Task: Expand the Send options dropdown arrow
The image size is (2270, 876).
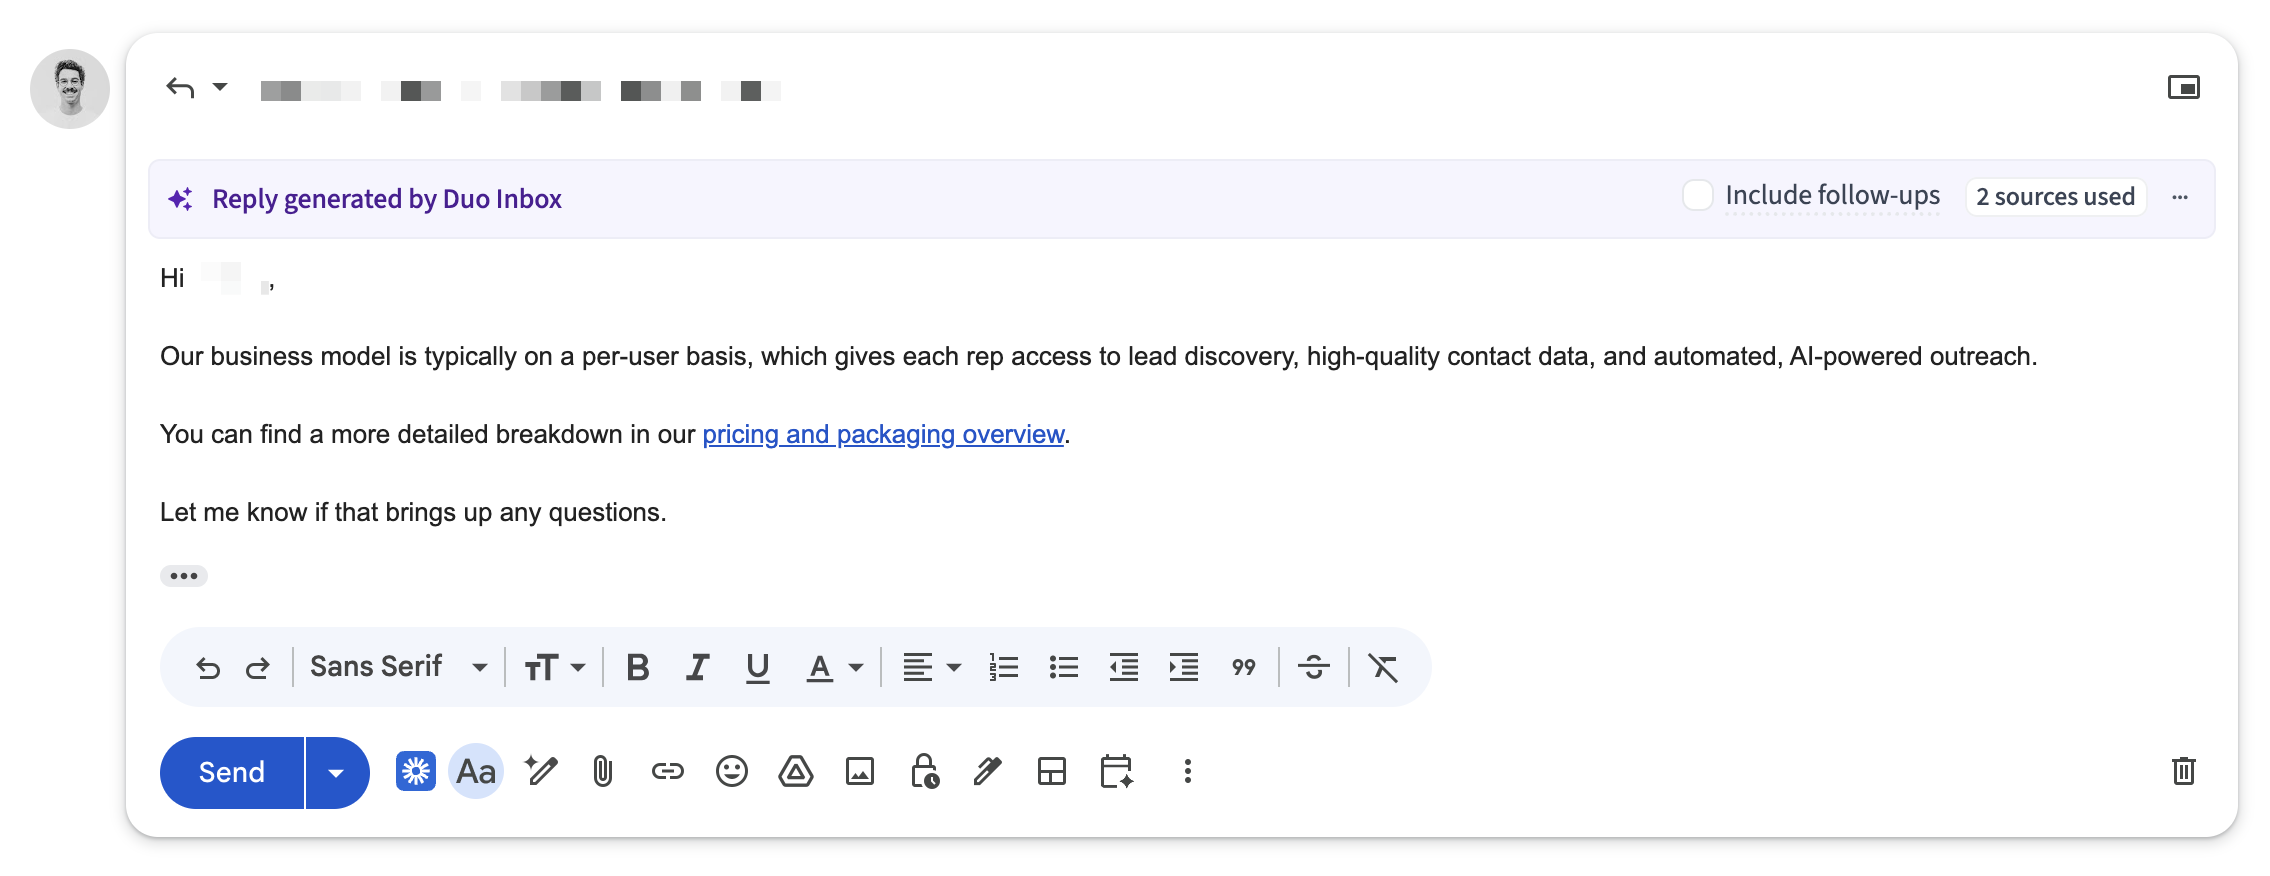Action: click(336, 773)
